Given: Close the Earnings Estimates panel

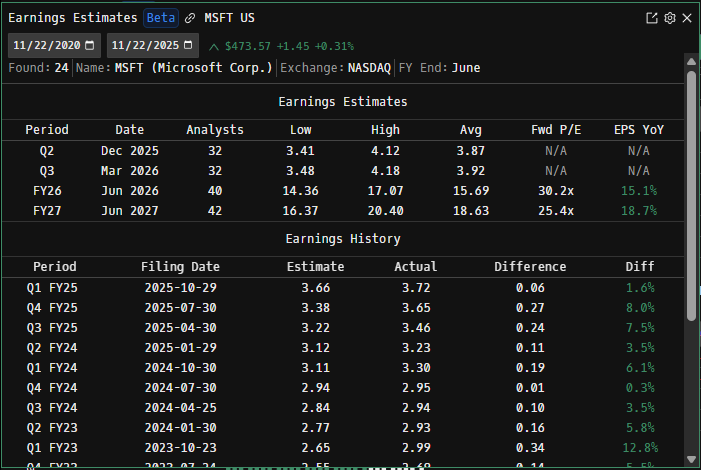Looking at the screenshot, I should (687, 18).
